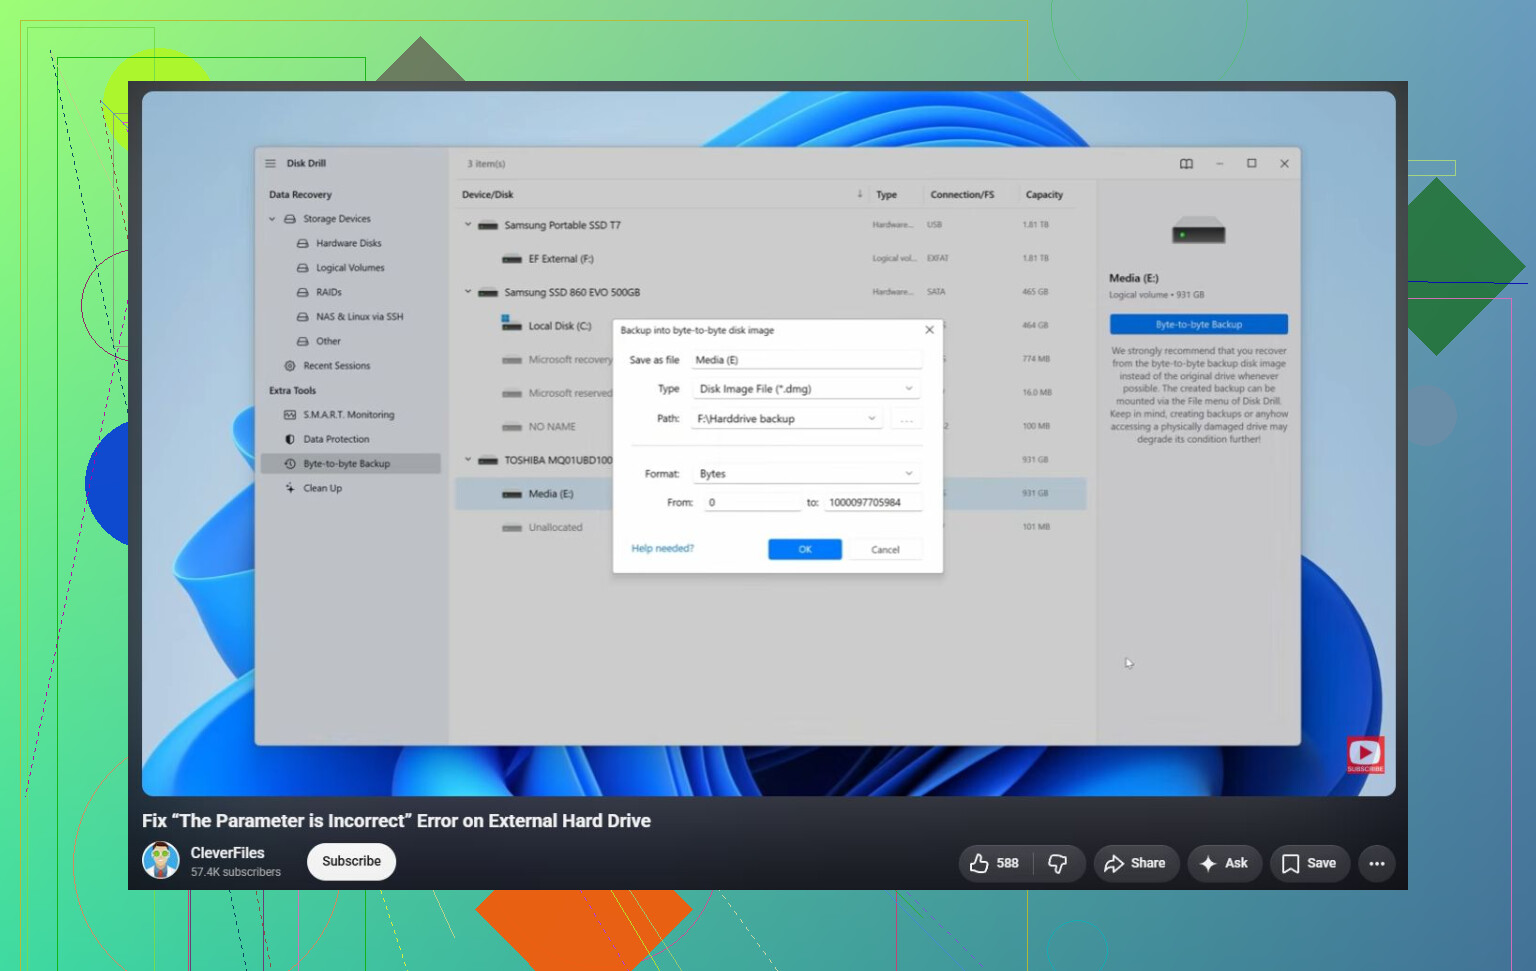Click the to value field
Image resolution: width=1536 pixels, height=971 pixels.
click(873, 503)
